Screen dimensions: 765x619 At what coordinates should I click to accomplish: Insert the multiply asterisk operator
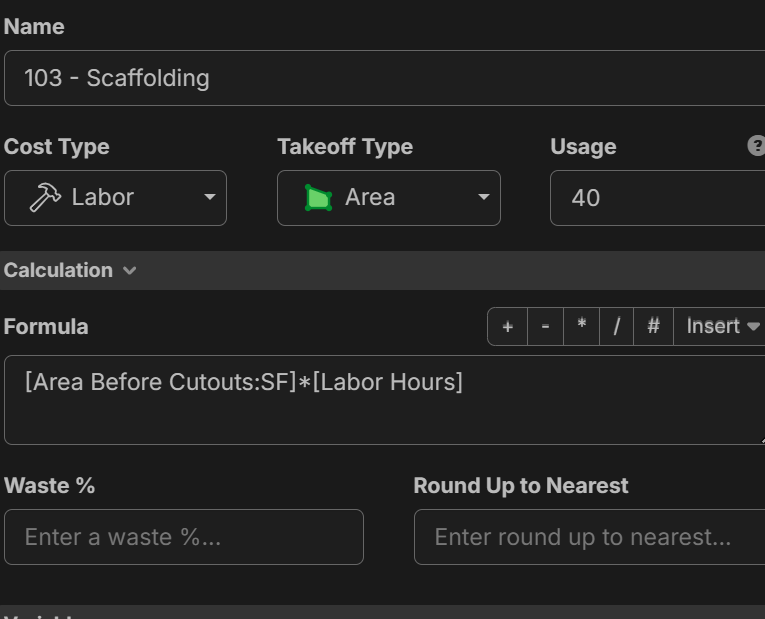581,327
